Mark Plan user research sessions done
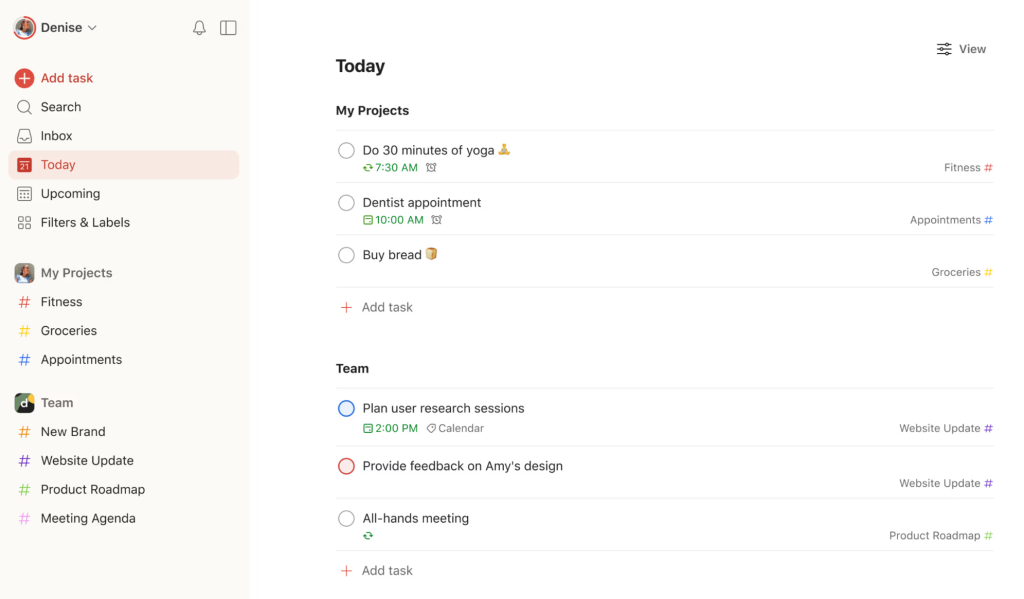Image resolution: width=1024 pixels, height=599 pixels. (346, 408)
